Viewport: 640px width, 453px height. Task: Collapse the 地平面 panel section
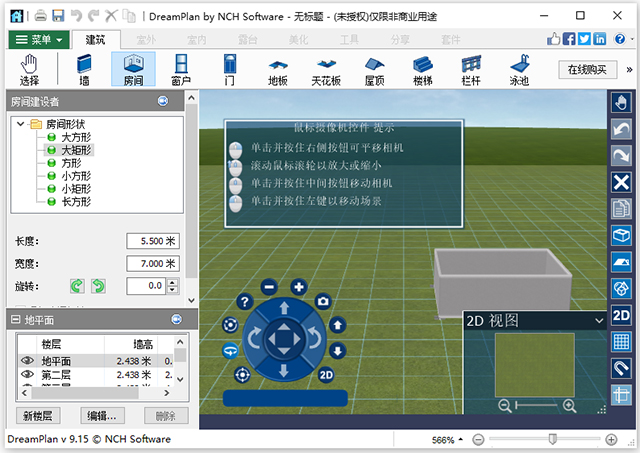16,319
